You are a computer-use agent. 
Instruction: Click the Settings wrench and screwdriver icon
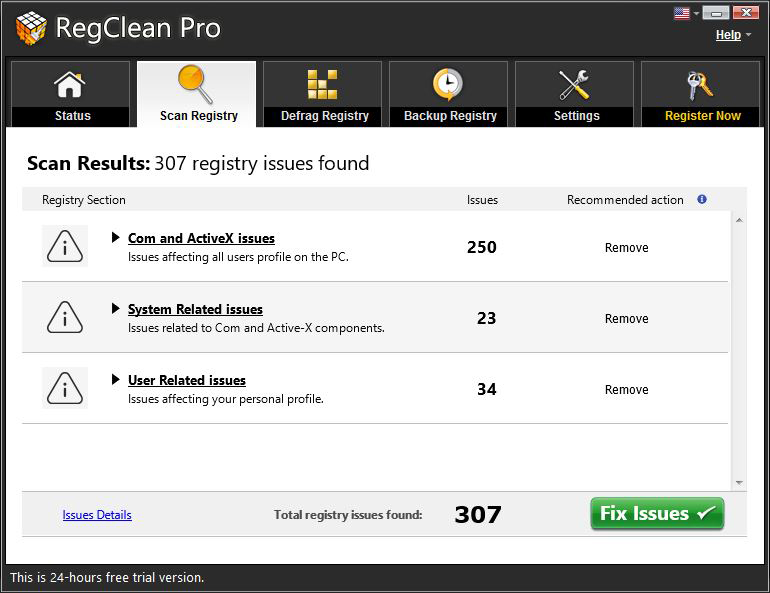tap(575, 84)
